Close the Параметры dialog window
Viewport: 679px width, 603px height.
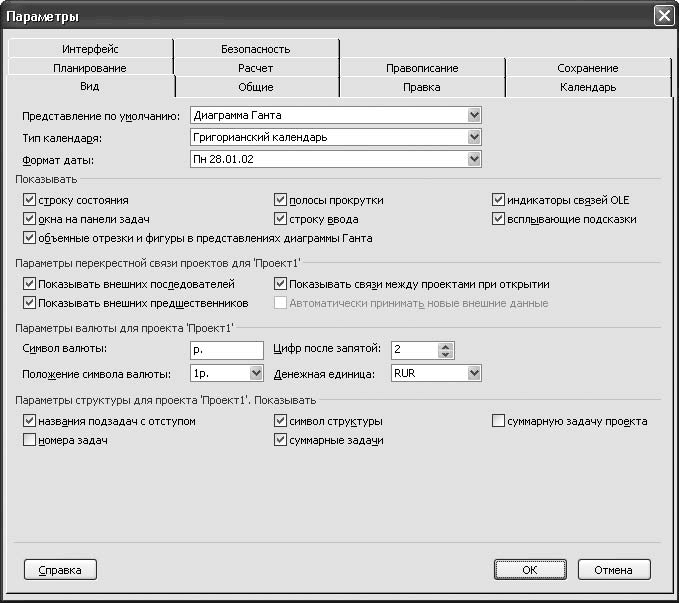pos(662,17)
